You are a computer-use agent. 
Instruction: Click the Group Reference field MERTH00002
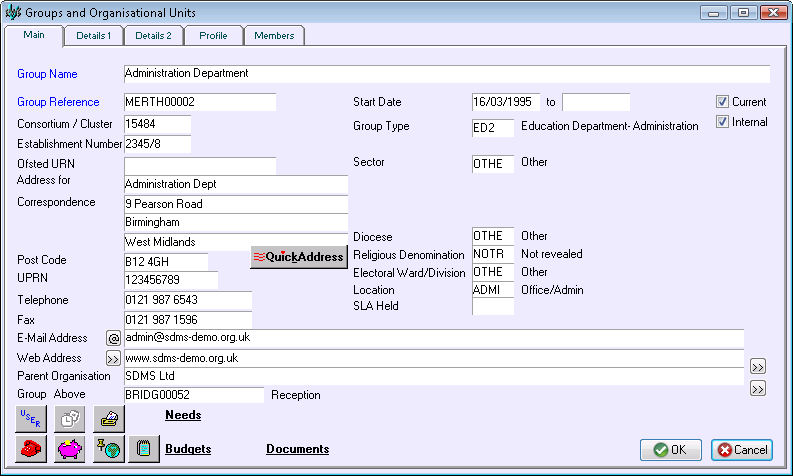pyautogui.click(x=200, y=102)
